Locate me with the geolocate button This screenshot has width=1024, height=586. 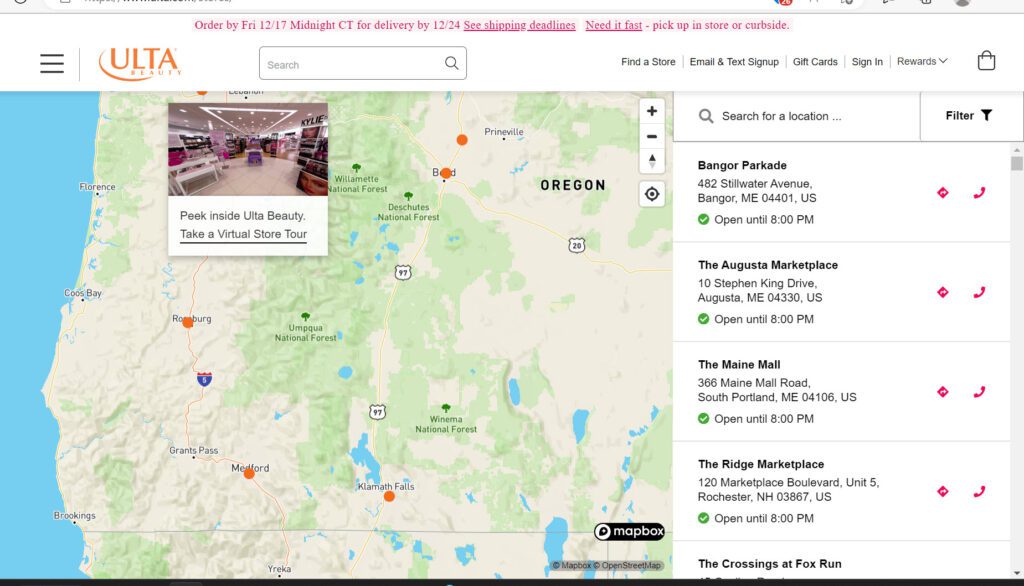tap(652, 194)
